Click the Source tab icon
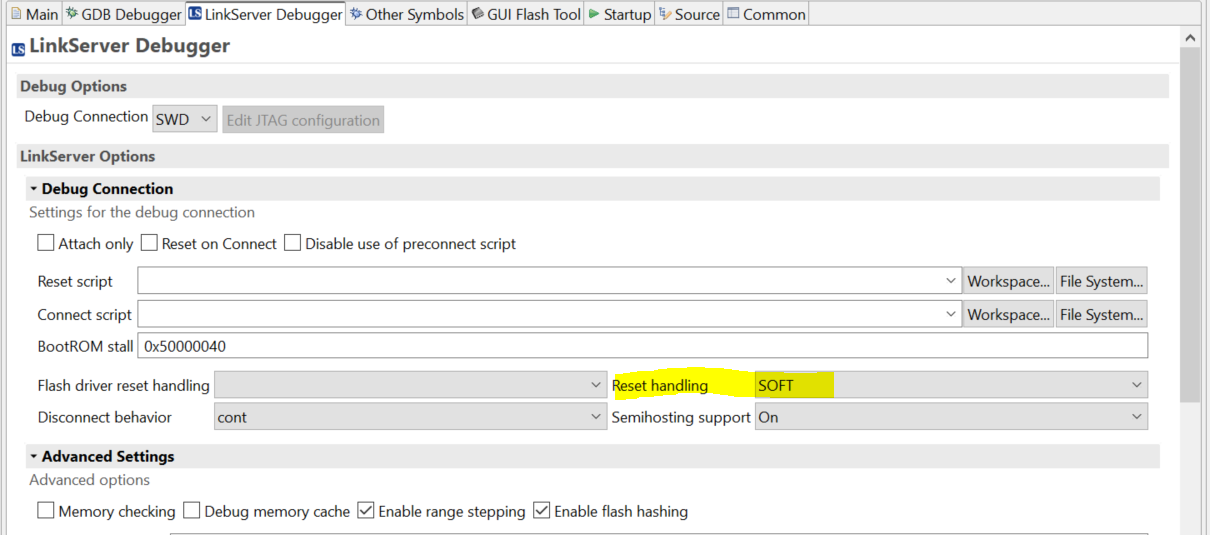 pyautogui.click(x=665, y=14)
